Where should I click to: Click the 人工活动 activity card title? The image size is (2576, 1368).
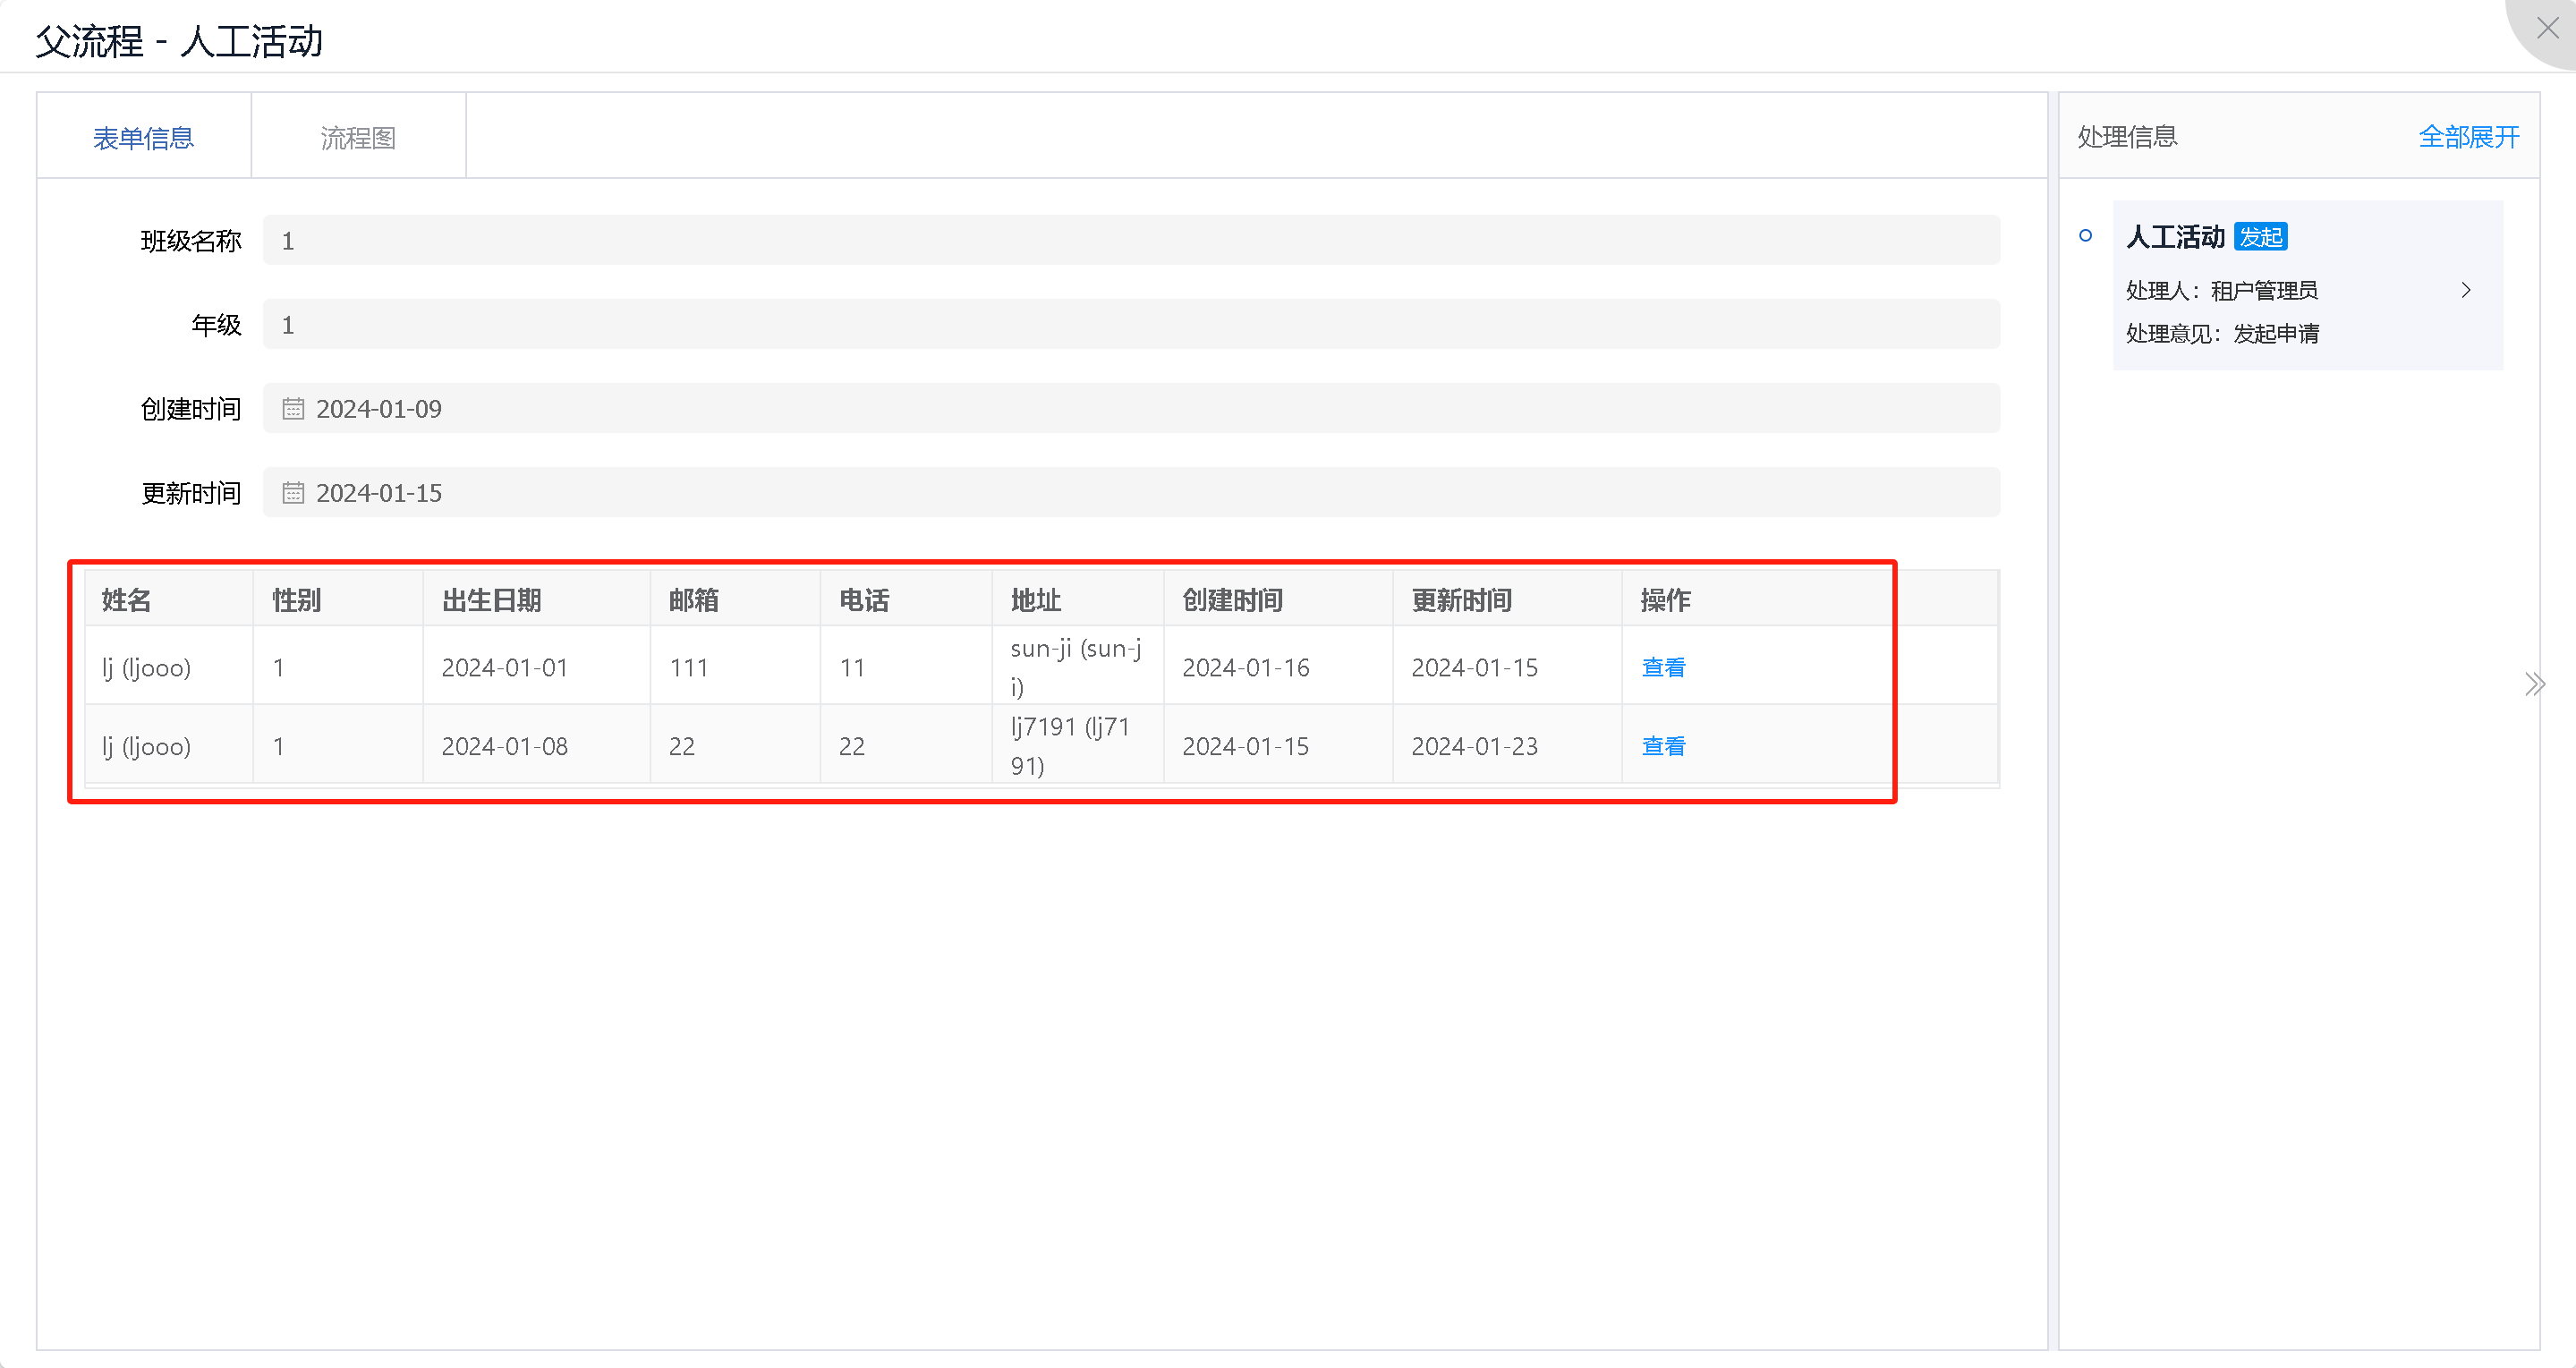pos(2174,237)
